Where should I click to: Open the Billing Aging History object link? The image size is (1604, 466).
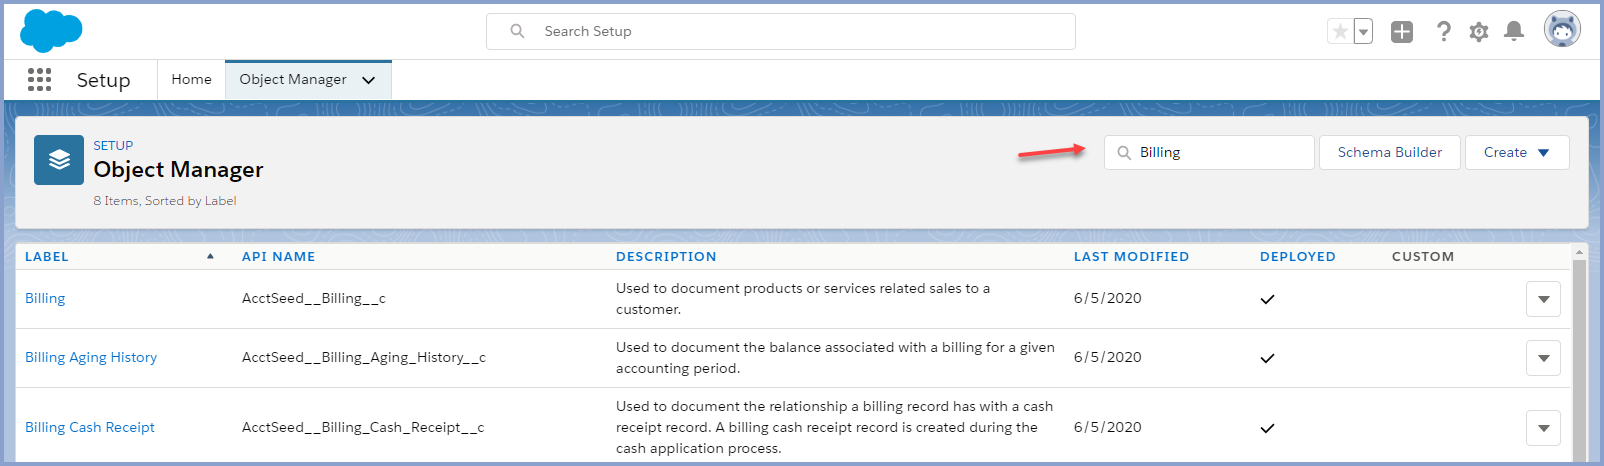(x=91, y=357)
